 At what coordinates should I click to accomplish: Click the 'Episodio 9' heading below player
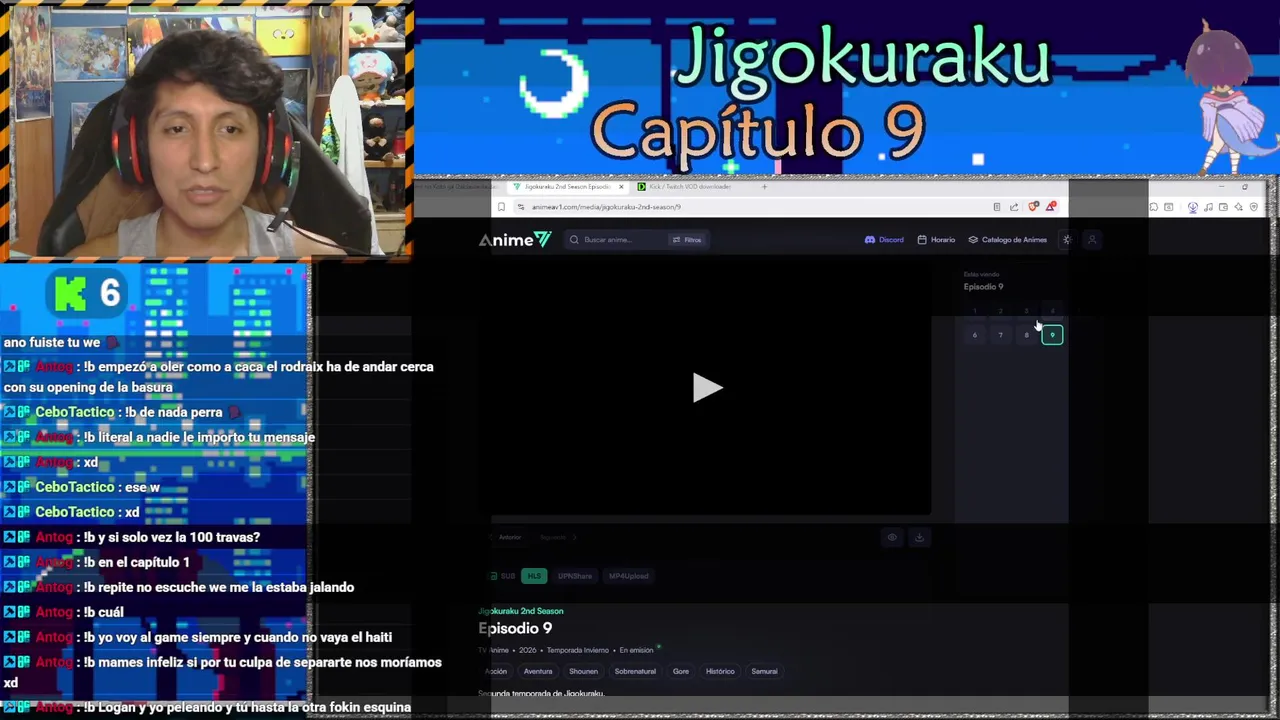click(515, 628)
